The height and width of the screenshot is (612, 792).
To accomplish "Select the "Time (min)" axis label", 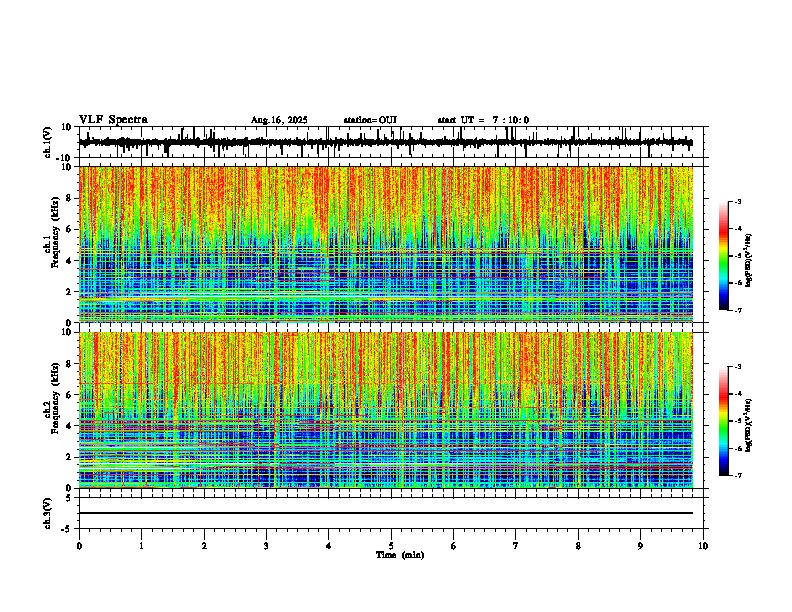I will (x=400, y=555).
